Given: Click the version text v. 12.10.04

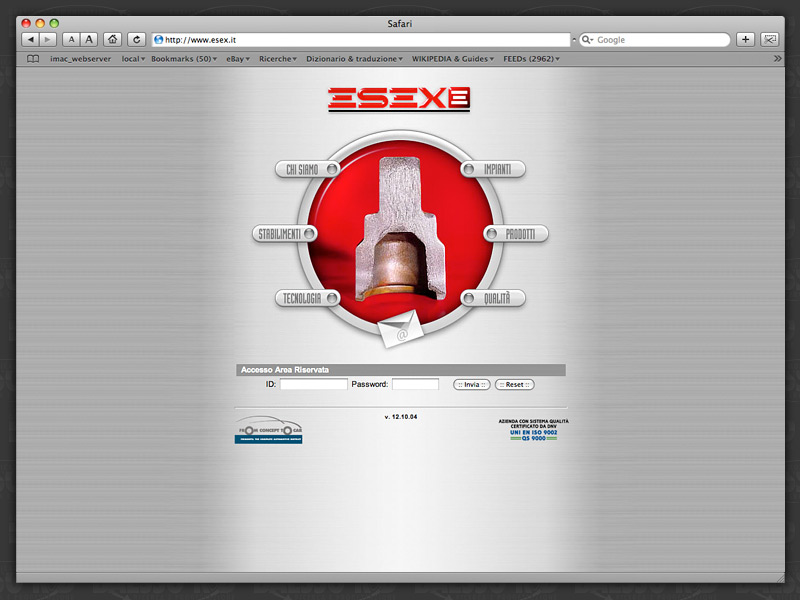Looking at the screenshot, I should [x=401, y=417].
